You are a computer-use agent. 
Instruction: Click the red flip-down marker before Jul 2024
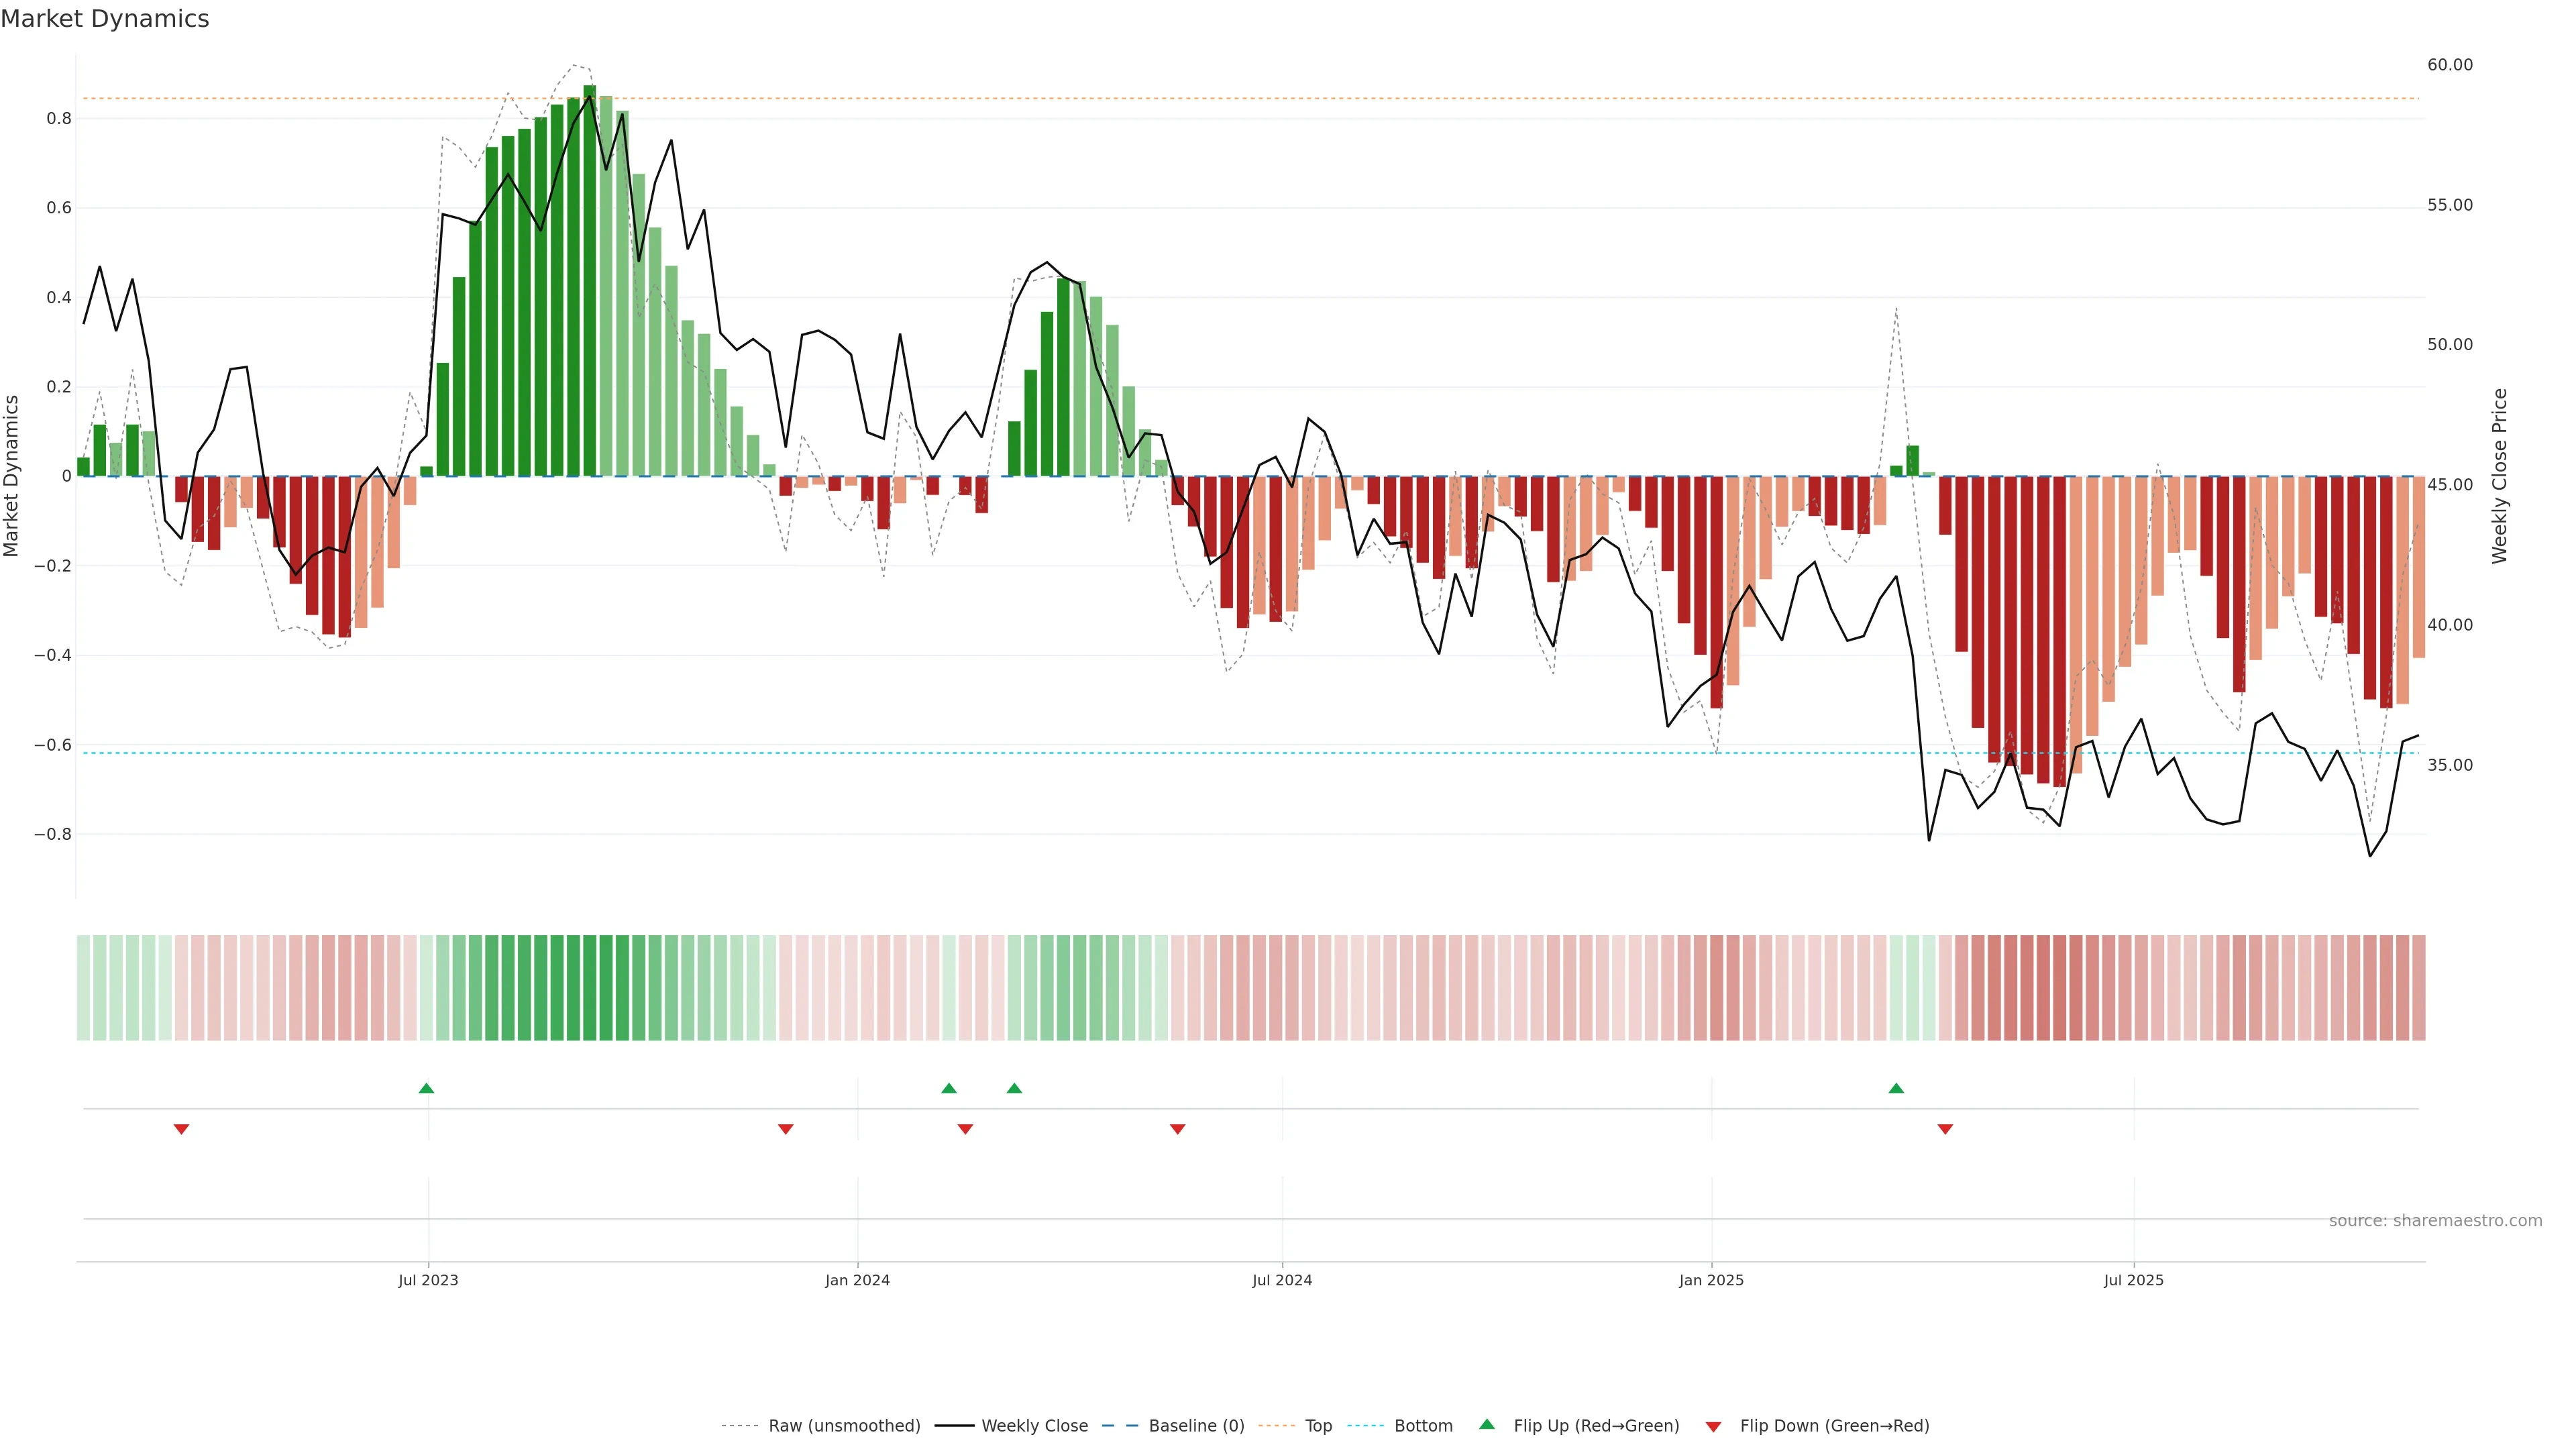(1177, 1129)
